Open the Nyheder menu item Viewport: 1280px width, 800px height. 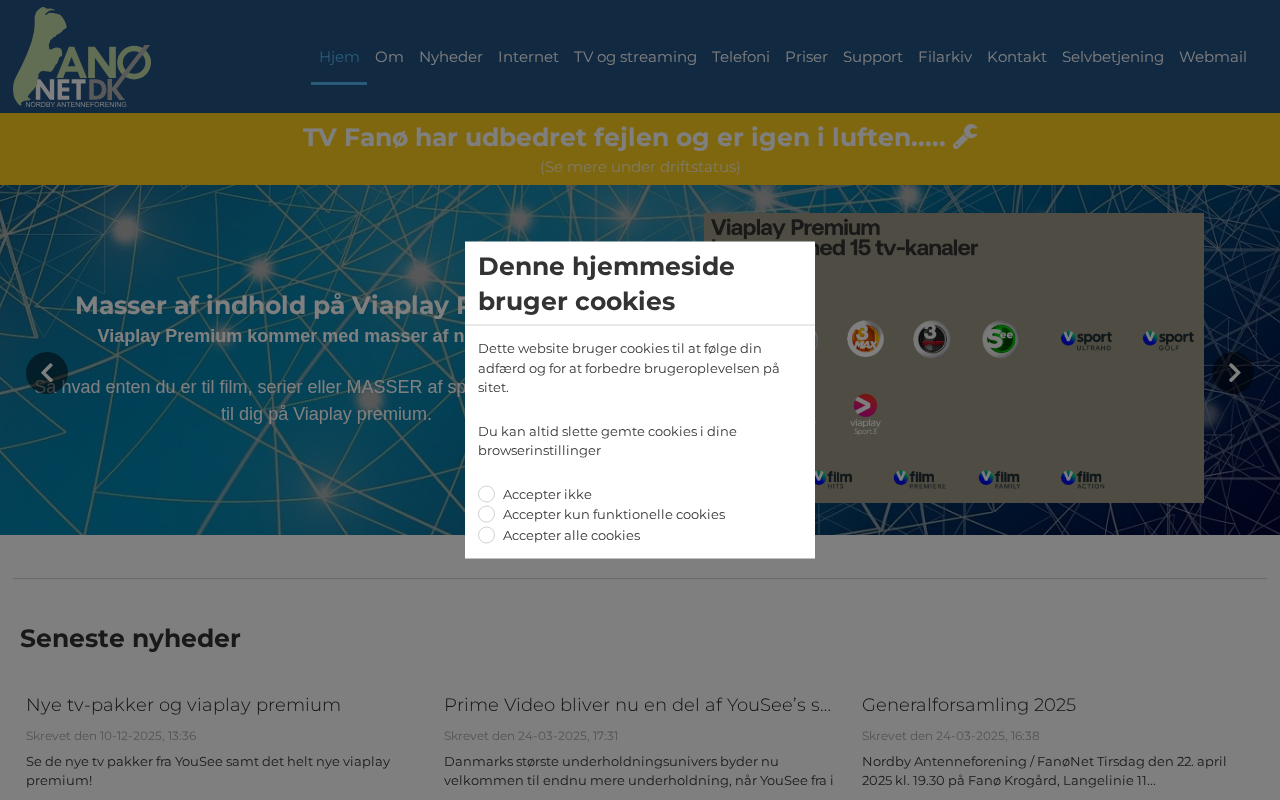coord(451,57)
